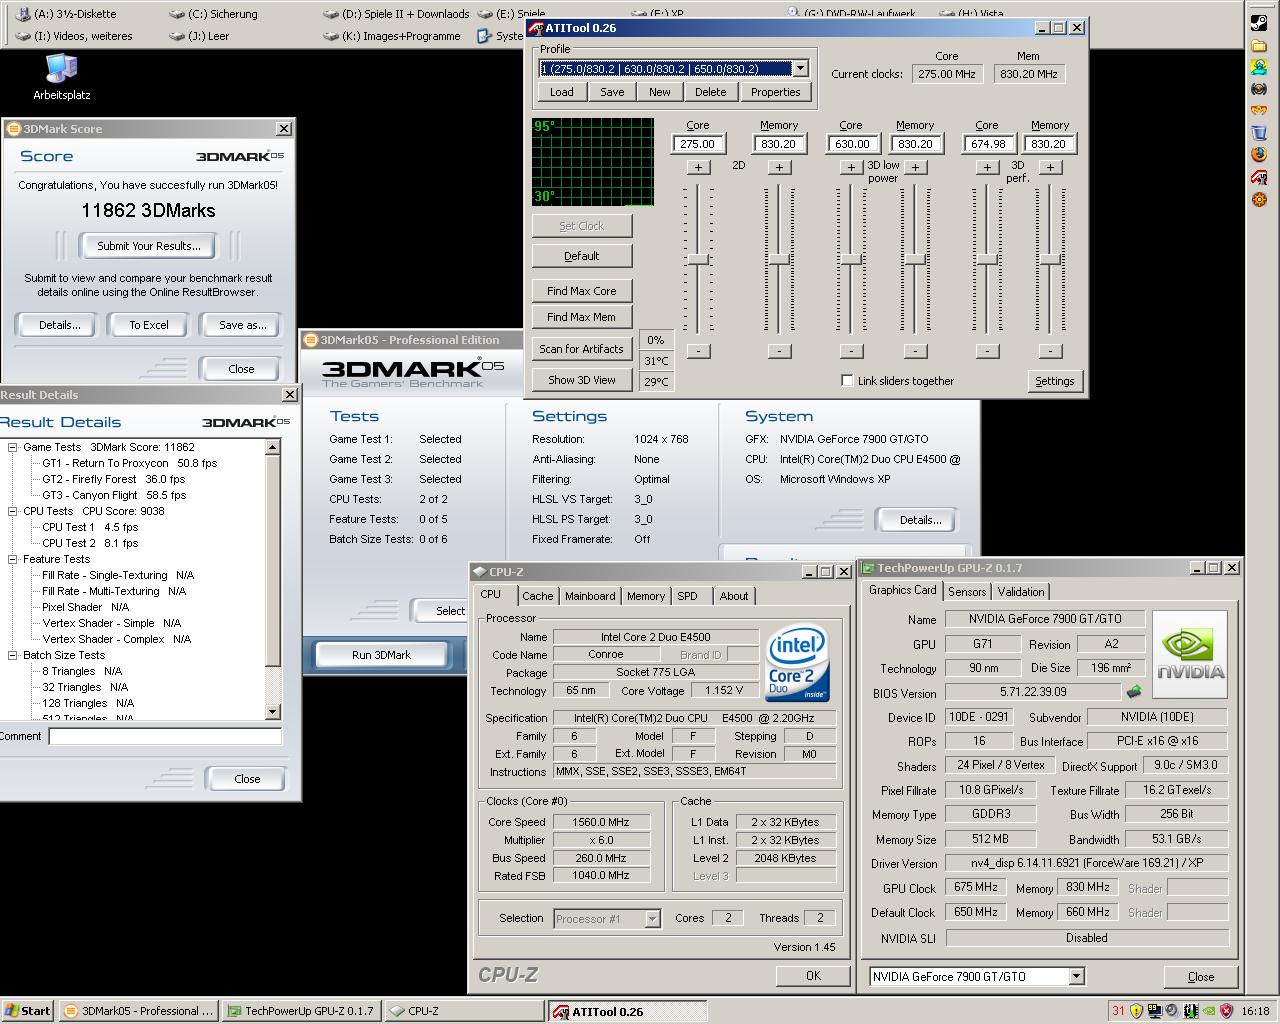
Task: Click Details... button under System in 3DMark05
Action: click(920, 520)
